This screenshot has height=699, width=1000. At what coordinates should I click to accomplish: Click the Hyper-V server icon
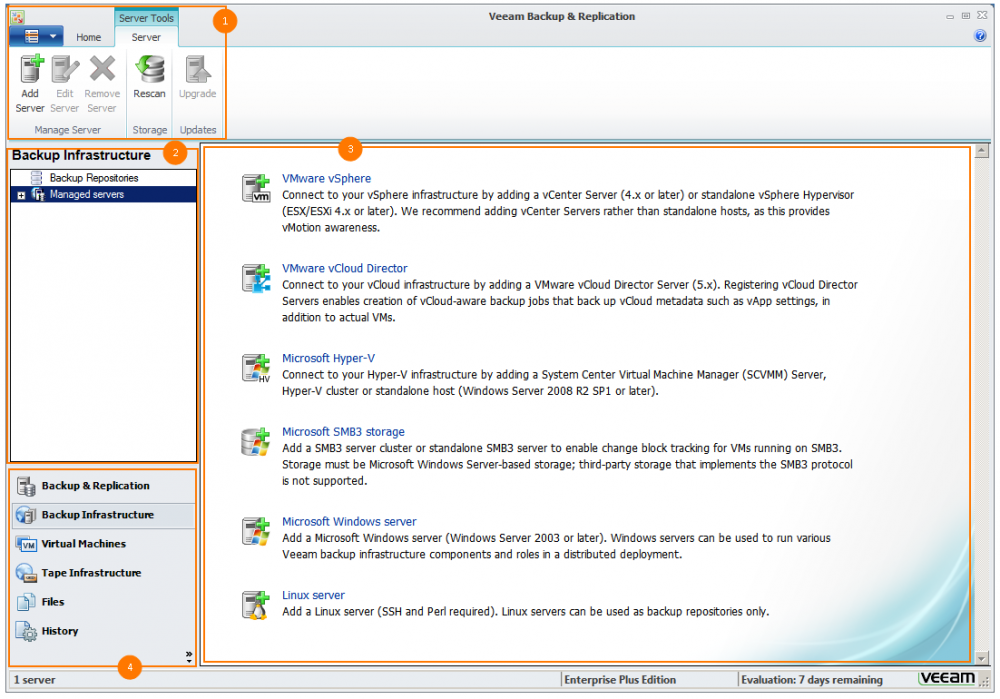click(256, 368)
